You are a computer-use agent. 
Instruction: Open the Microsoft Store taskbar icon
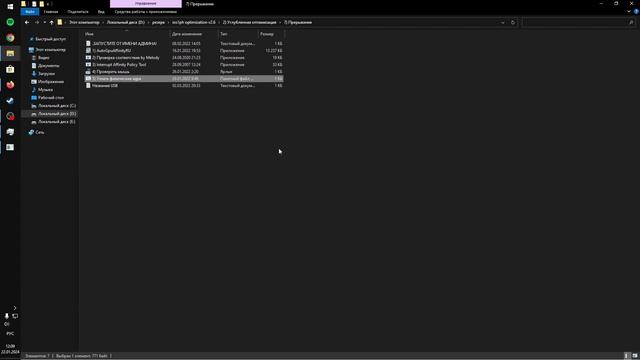point(10,69)
